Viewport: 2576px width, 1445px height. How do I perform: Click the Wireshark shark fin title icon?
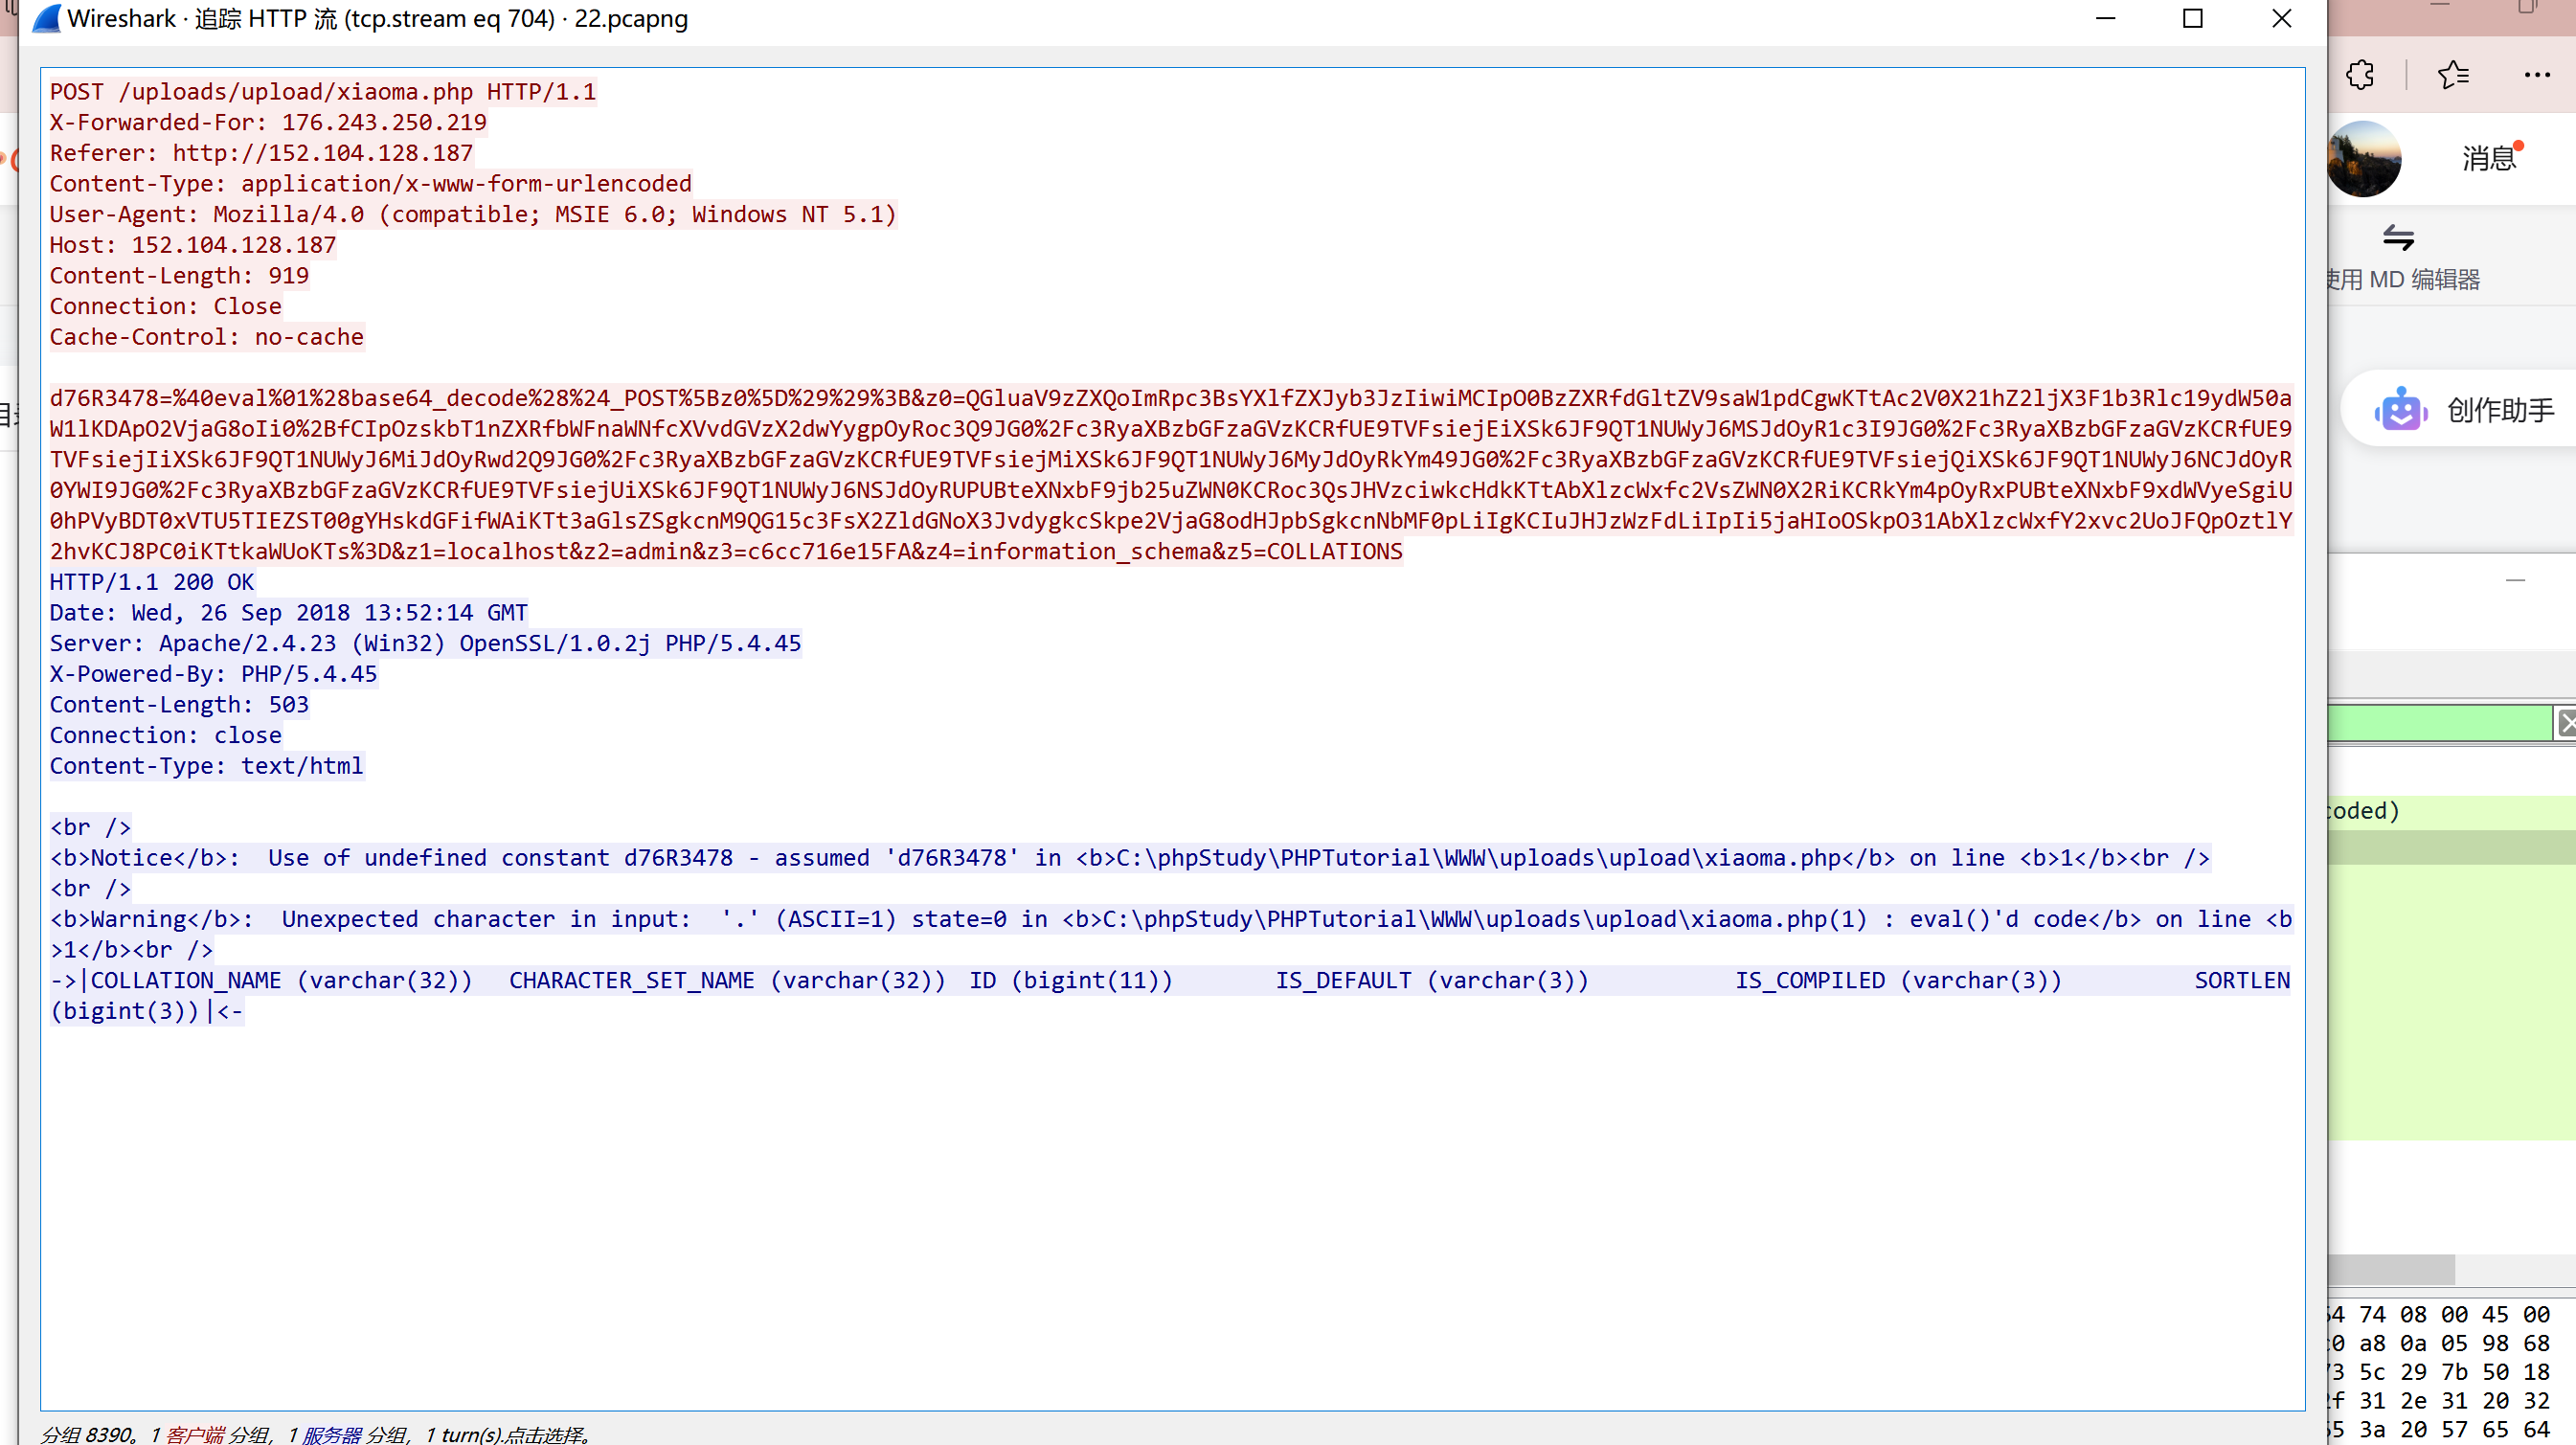[46, 19]
